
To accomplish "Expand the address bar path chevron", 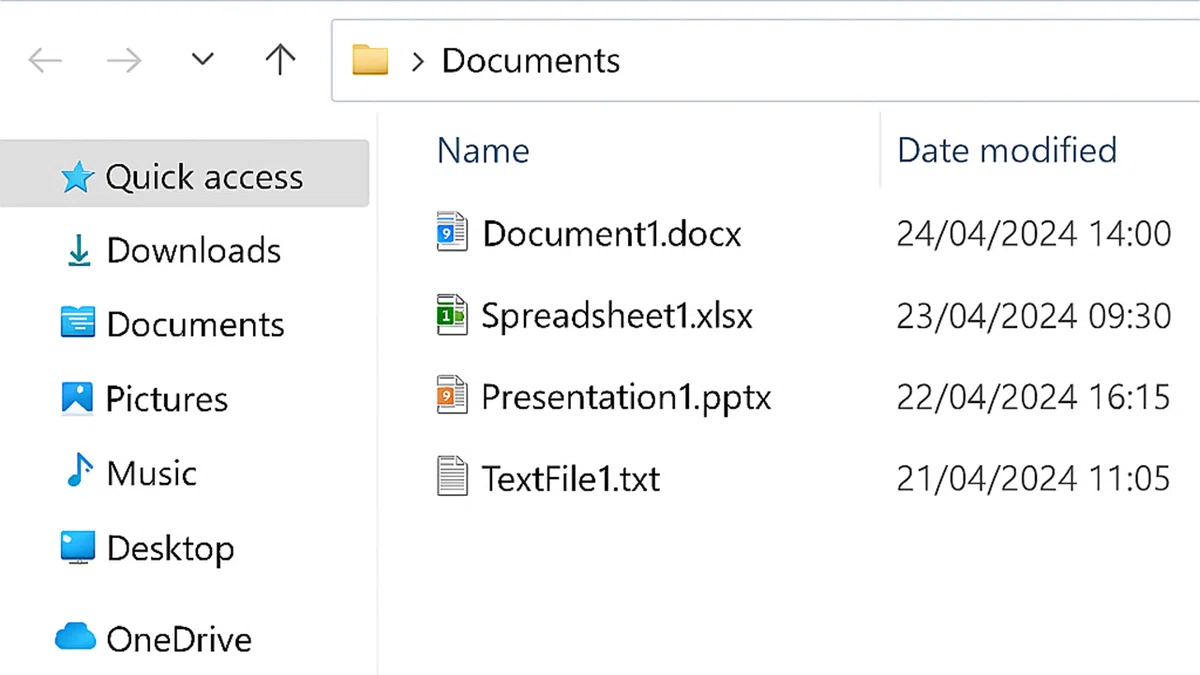I will pyautogui.click(x=418, y=62).
